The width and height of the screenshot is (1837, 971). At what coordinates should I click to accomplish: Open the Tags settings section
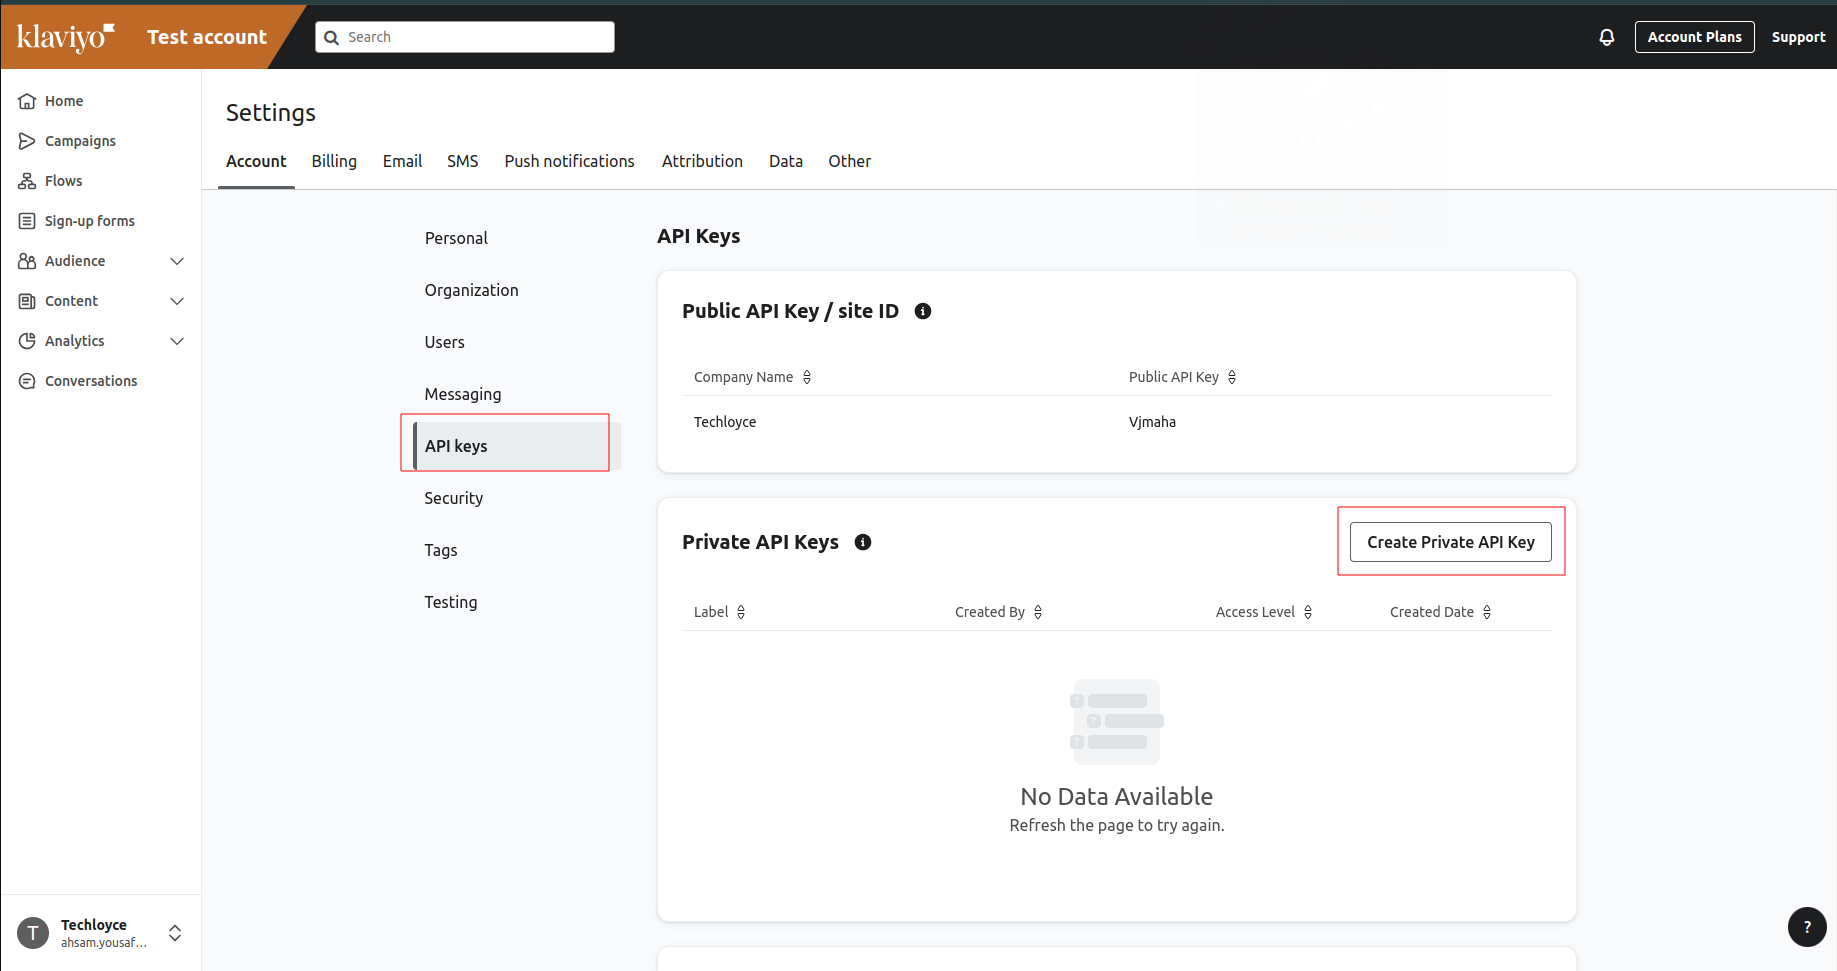[441, 550]
